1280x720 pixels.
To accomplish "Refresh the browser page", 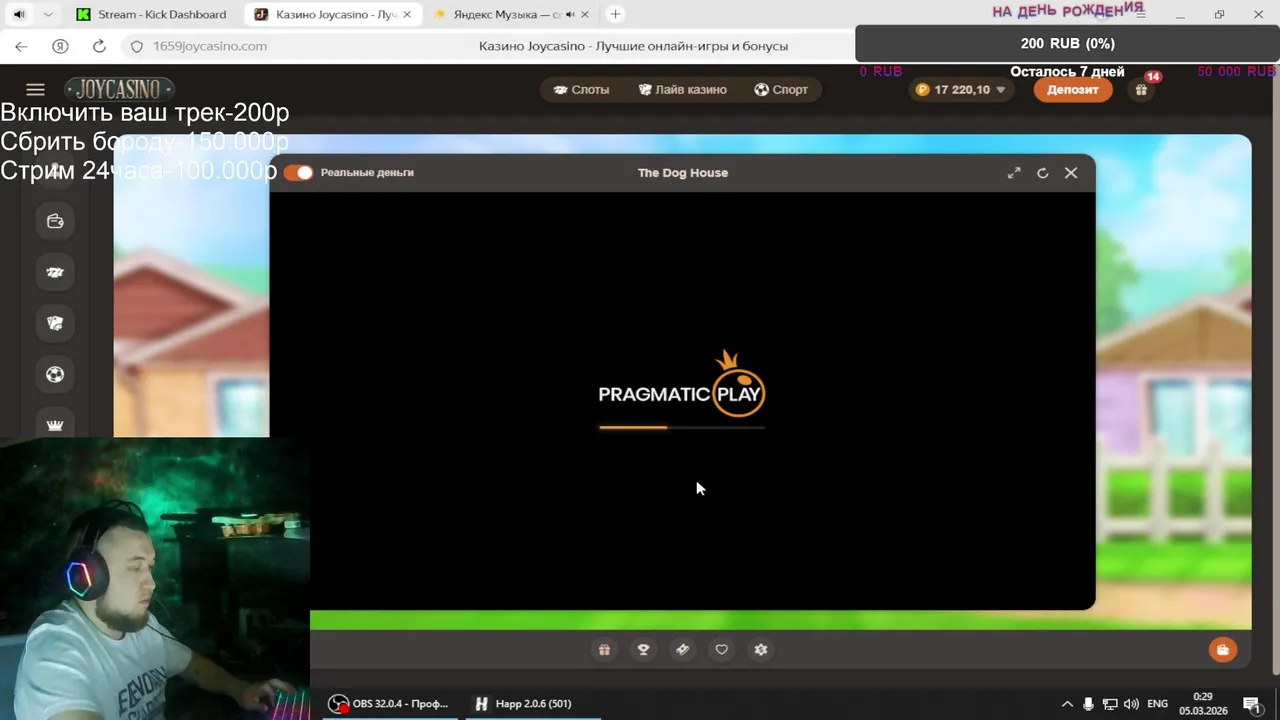I will pos(99,46).
